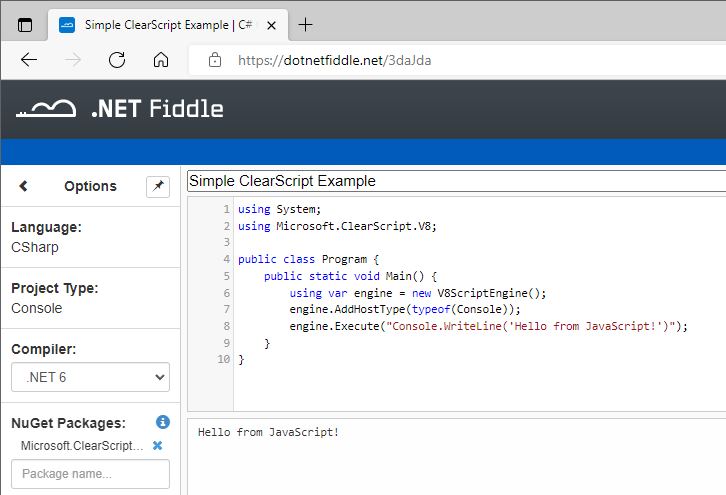726x495 pixels.
Task: Open the tab actions menu icon
Action: tap(25, 25)
